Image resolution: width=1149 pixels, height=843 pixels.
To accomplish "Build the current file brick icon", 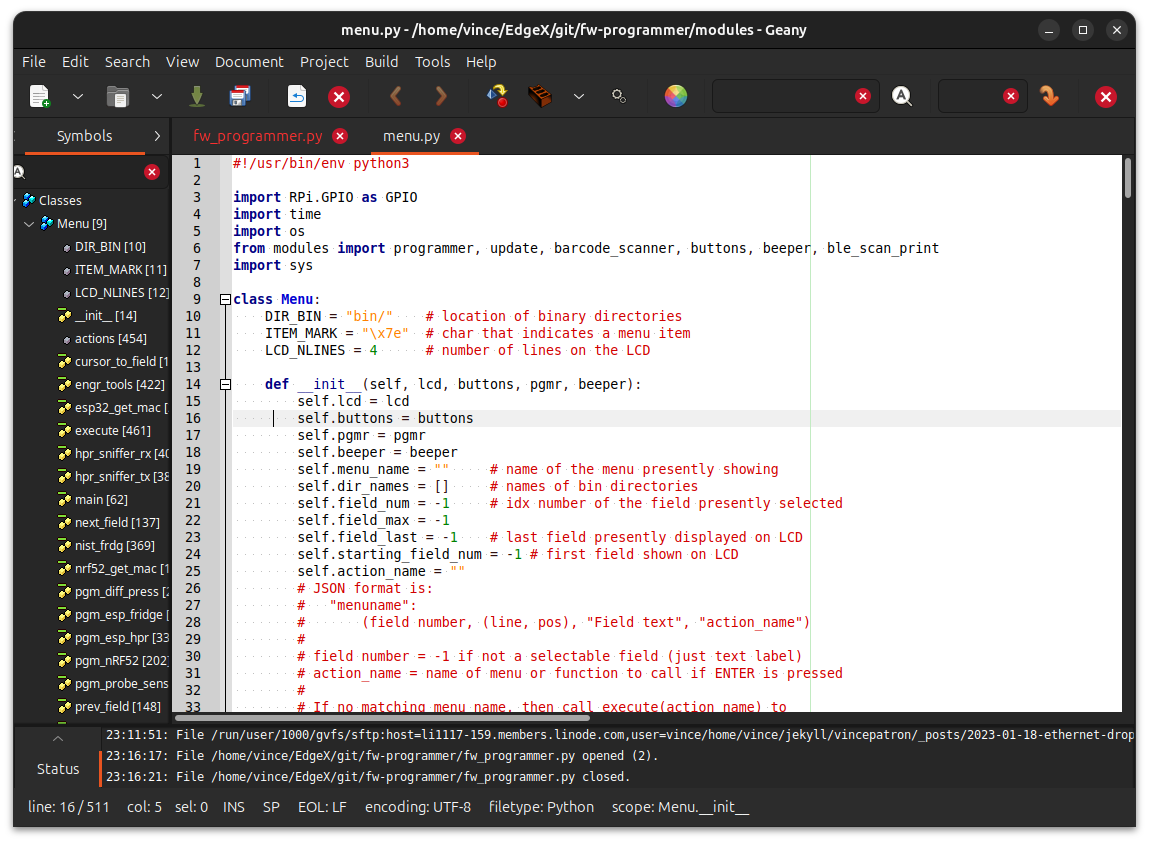I will tap(539, 96).
